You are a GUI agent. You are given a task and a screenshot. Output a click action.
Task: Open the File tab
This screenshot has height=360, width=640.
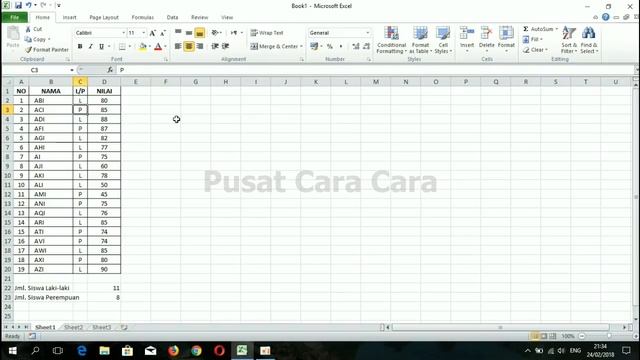[x=15, y=17]
